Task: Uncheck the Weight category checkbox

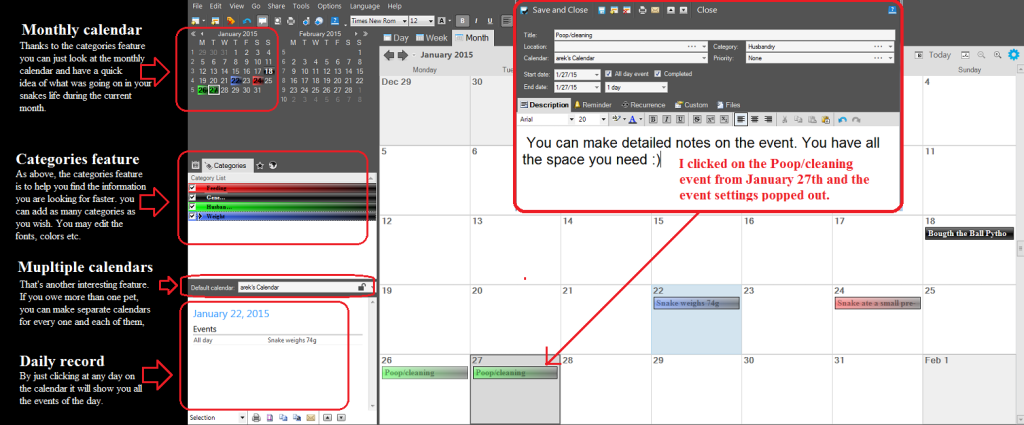Action: [193, 216]
